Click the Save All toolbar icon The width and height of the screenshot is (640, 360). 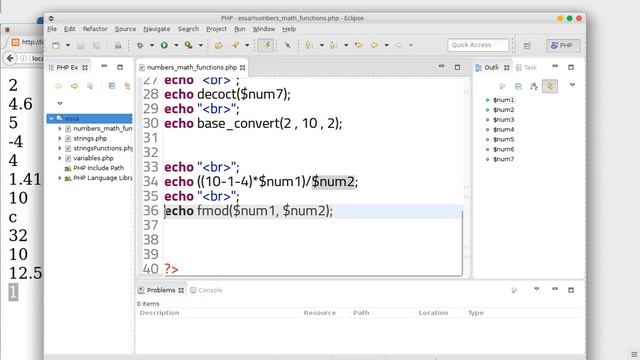point(96,45)
